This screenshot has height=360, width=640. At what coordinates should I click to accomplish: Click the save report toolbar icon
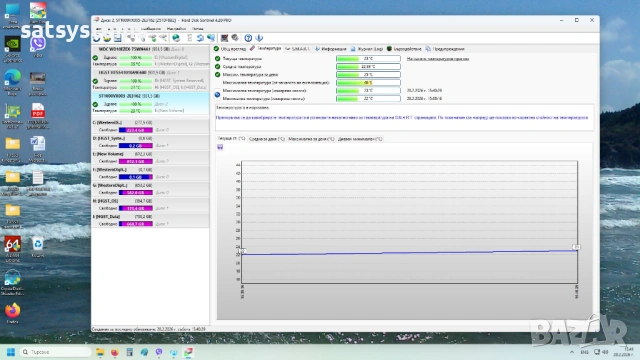[118, 38]
